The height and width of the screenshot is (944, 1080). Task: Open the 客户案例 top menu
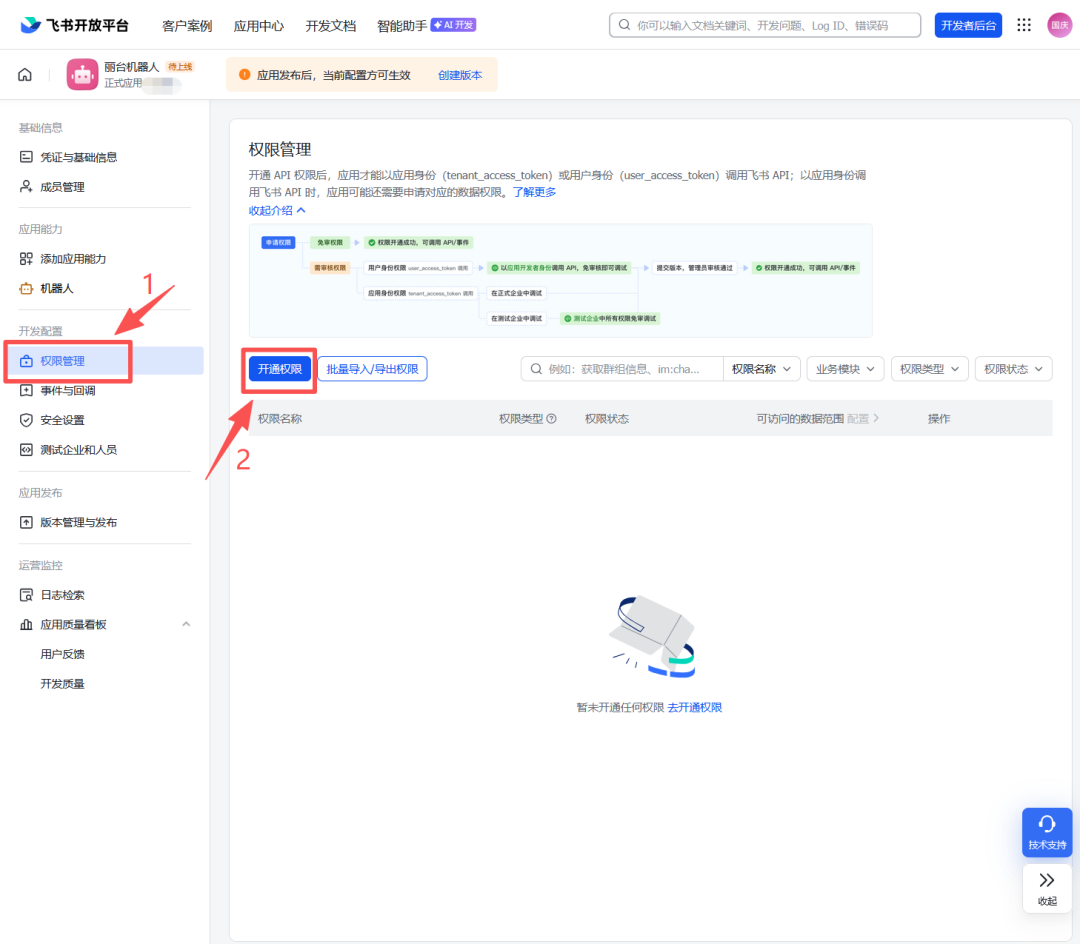point(187,25)
